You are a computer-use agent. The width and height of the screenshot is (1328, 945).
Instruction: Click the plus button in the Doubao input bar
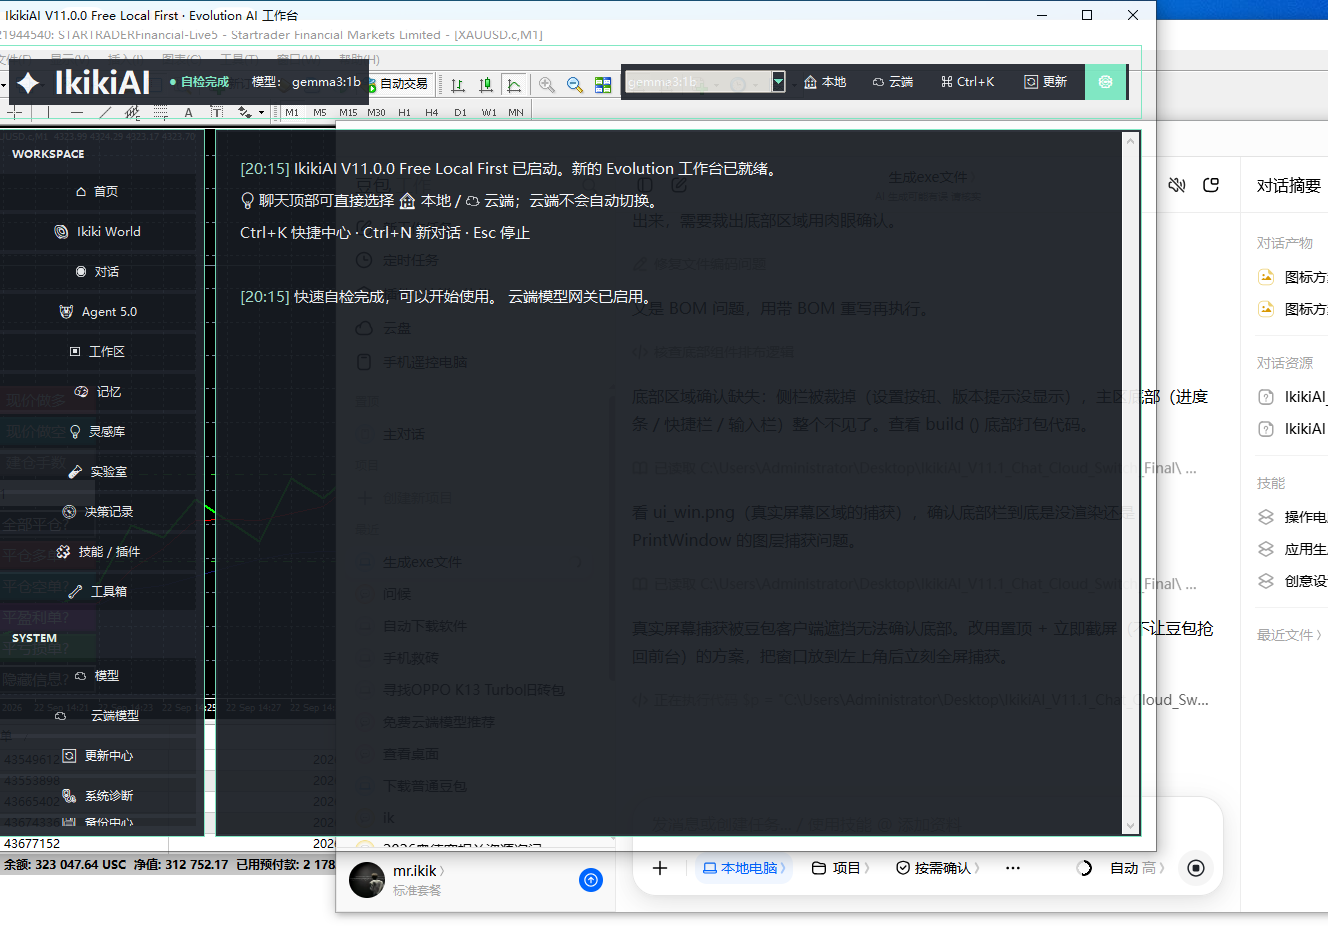coord(660,868)
